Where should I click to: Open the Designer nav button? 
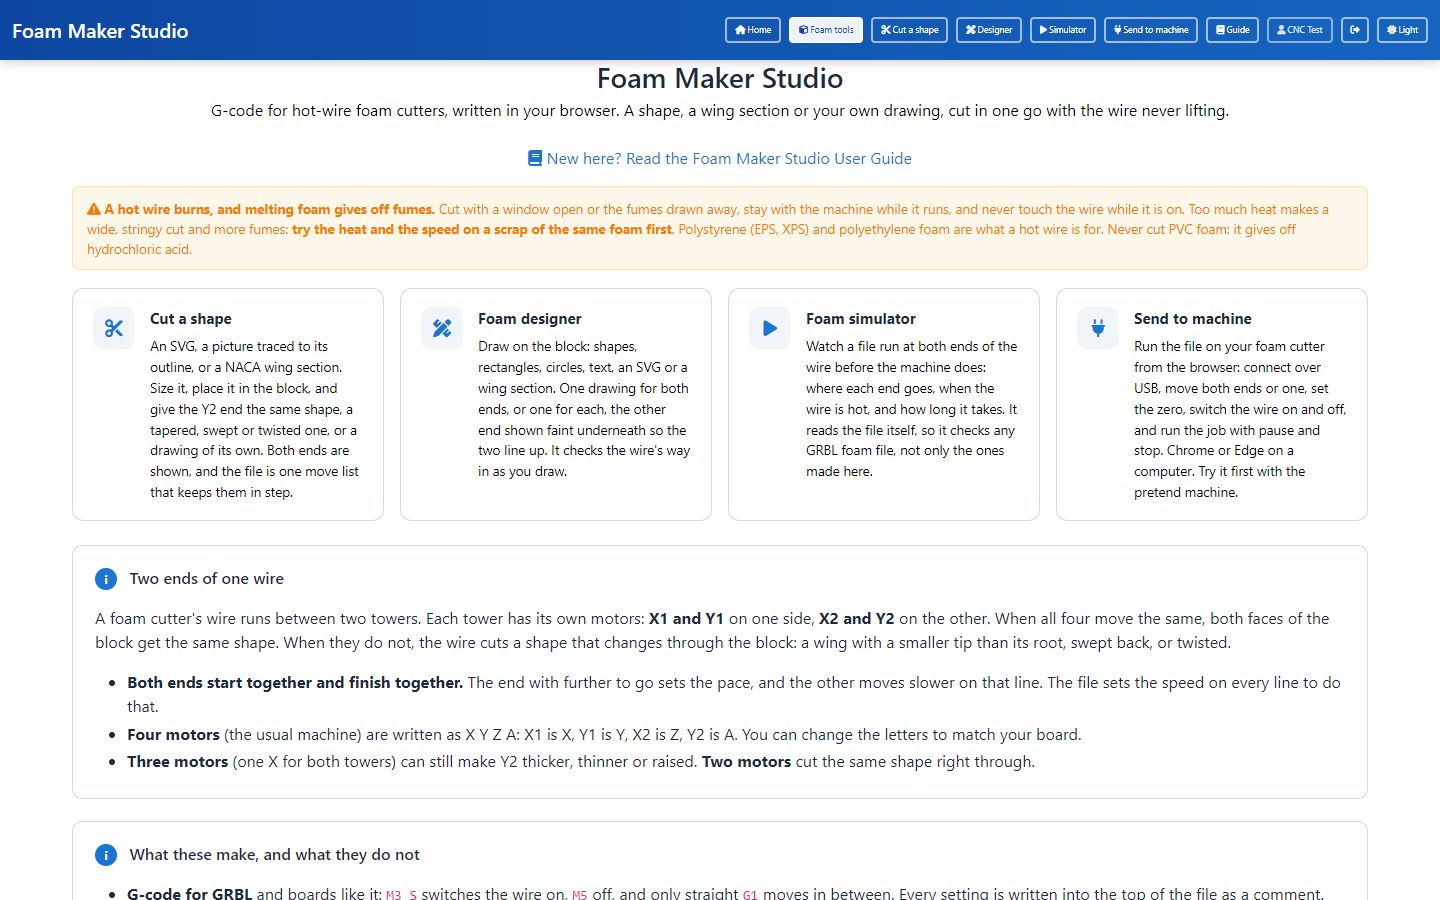(x=989, y=30)
